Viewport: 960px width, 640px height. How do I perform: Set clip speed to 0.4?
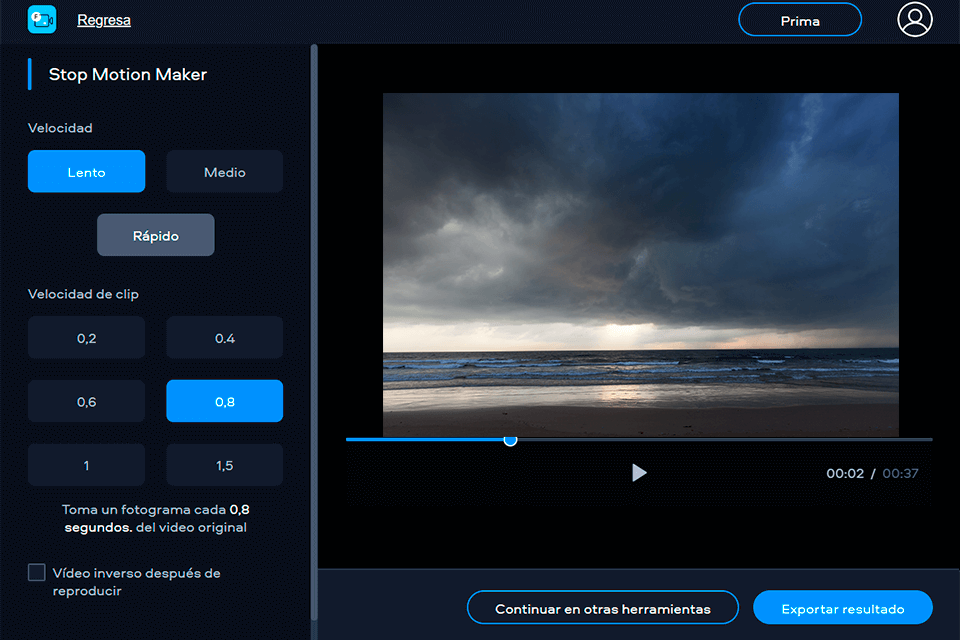(224, 337)
